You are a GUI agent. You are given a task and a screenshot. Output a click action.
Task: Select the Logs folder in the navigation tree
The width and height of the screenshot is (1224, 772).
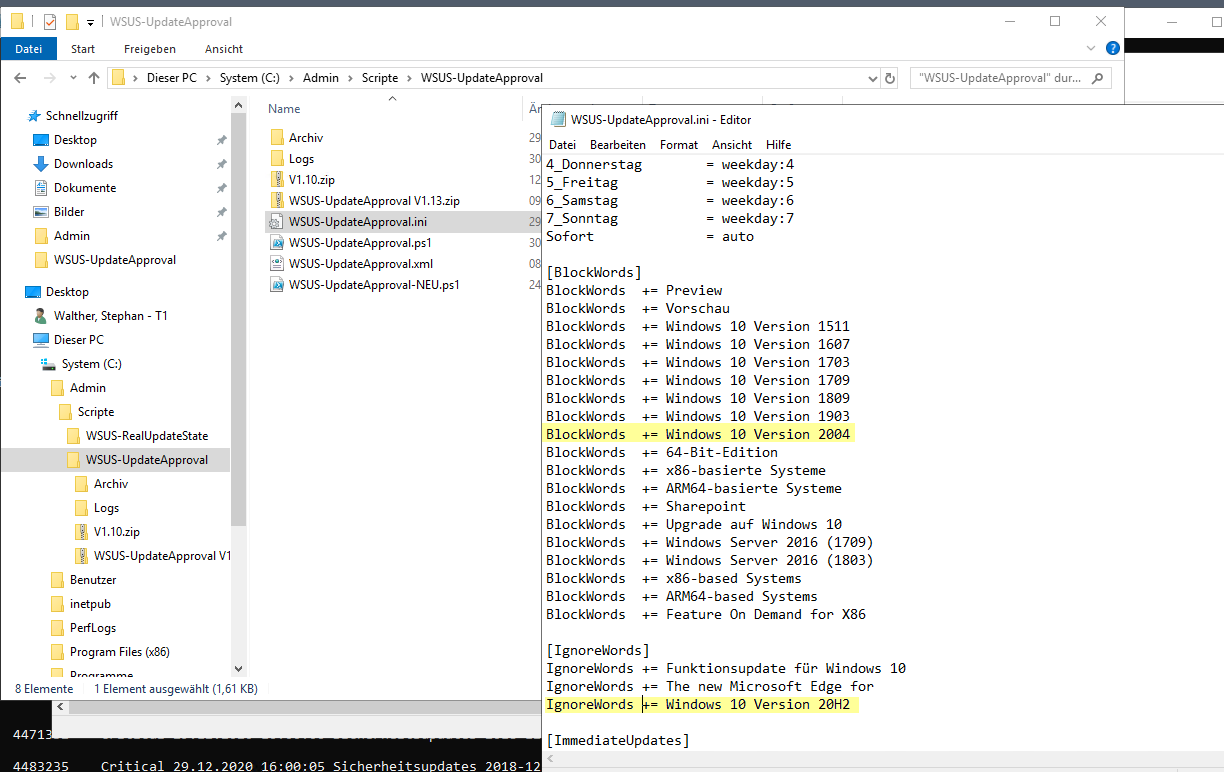106,508
